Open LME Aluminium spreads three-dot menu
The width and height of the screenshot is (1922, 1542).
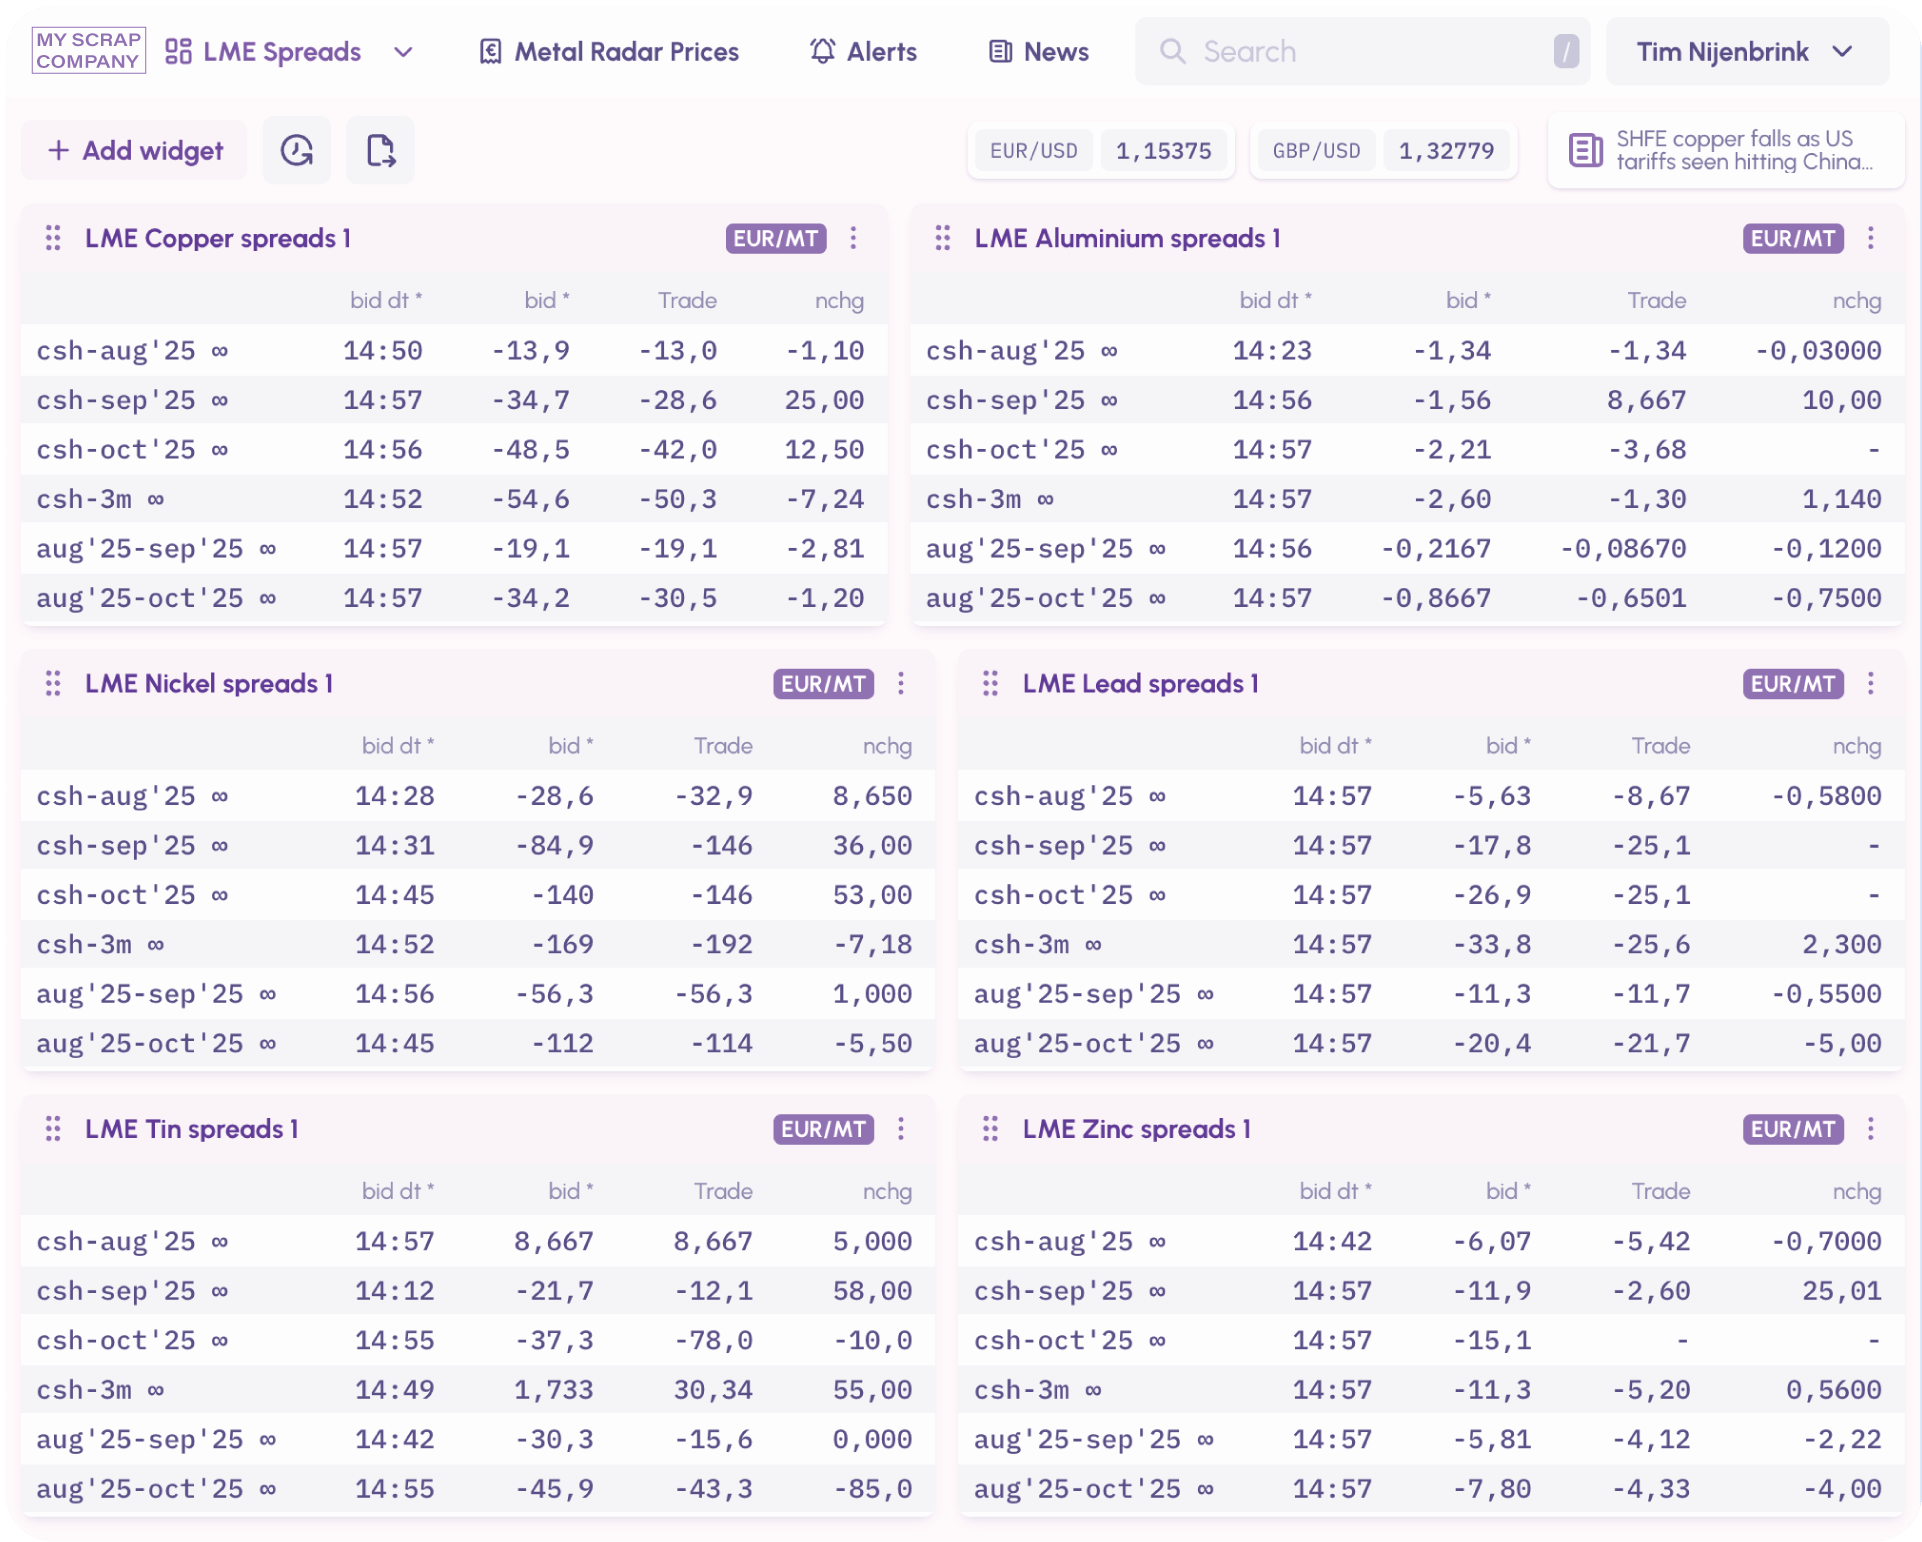point(1870,238)
